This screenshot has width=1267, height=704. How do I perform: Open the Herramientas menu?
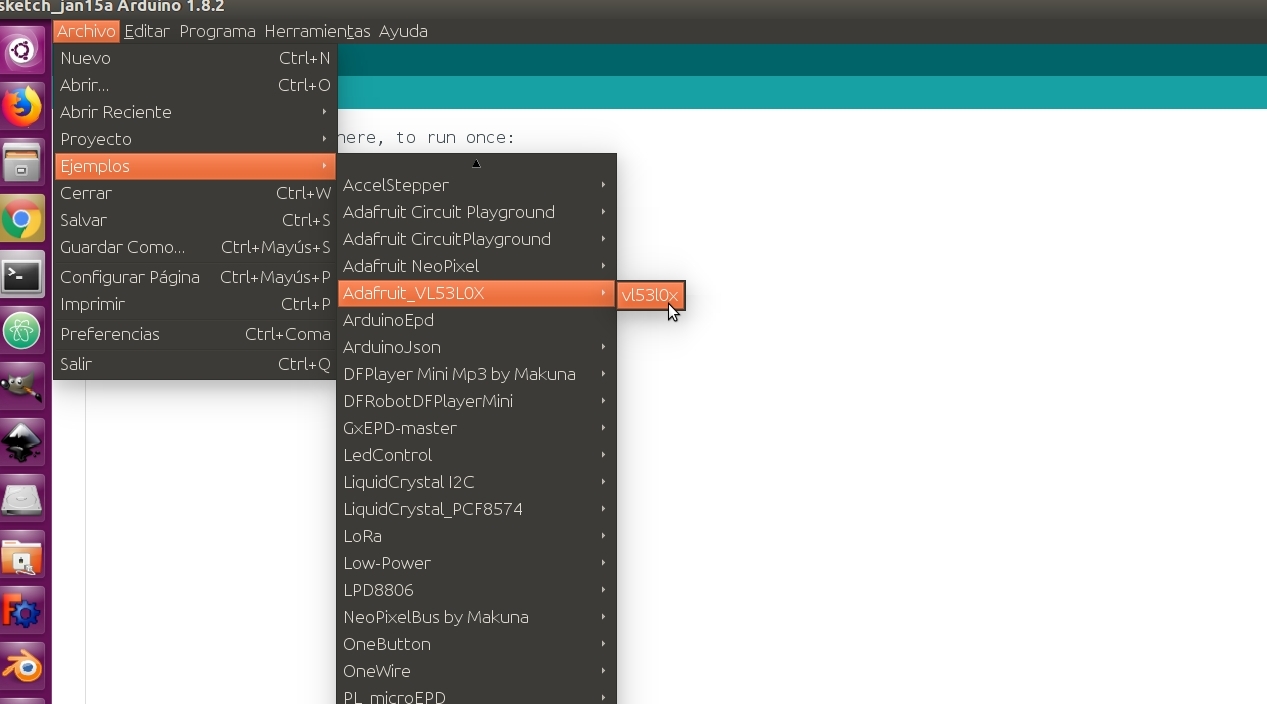(317, 31)
